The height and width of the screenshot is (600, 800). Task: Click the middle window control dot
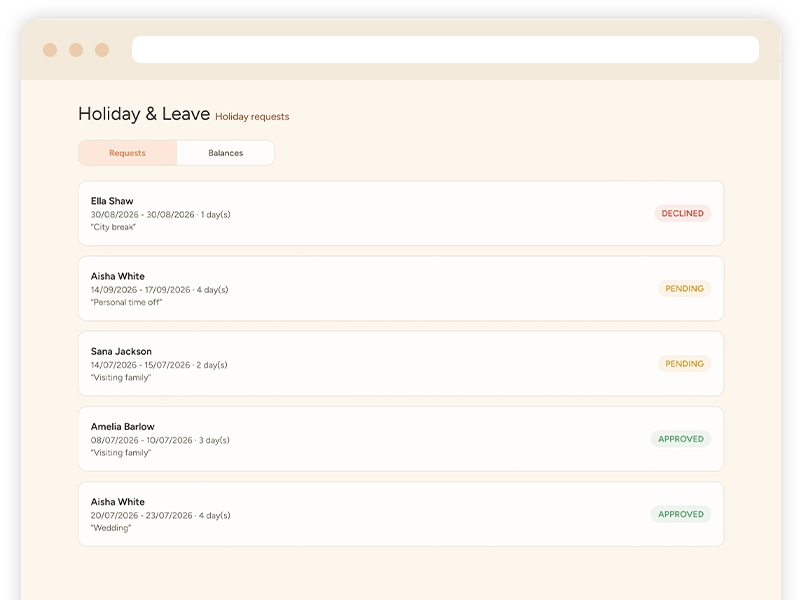[x=76, y=50]
